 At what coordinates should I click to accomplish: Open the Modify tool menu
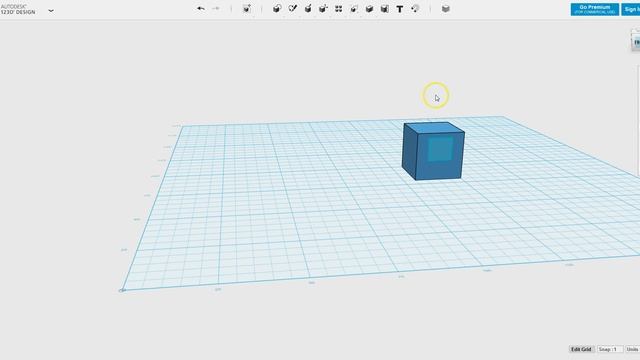(323, 9)
